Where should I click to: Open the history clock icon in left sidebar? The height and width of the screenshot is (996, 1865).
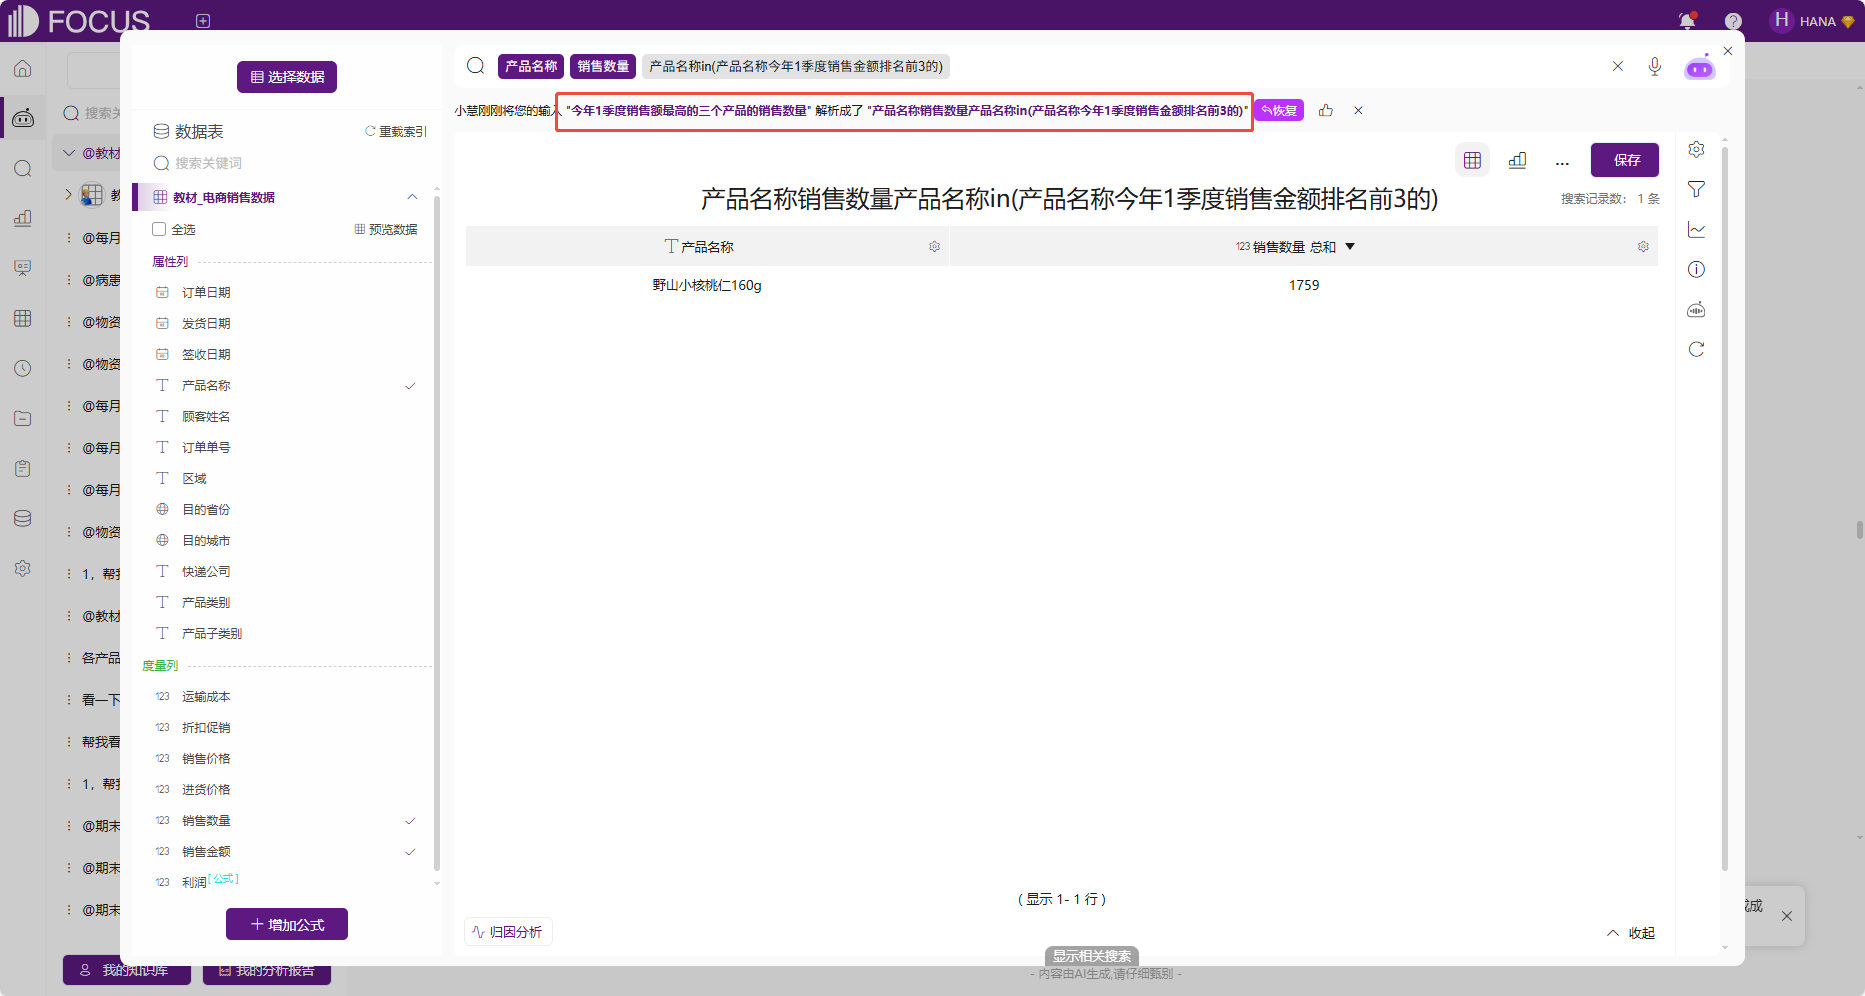(x=23, y=368)
